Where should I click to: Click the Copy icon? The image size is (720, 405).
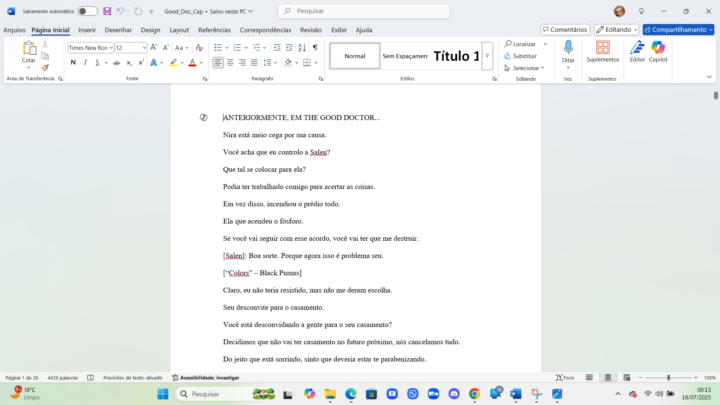[45, 56]
